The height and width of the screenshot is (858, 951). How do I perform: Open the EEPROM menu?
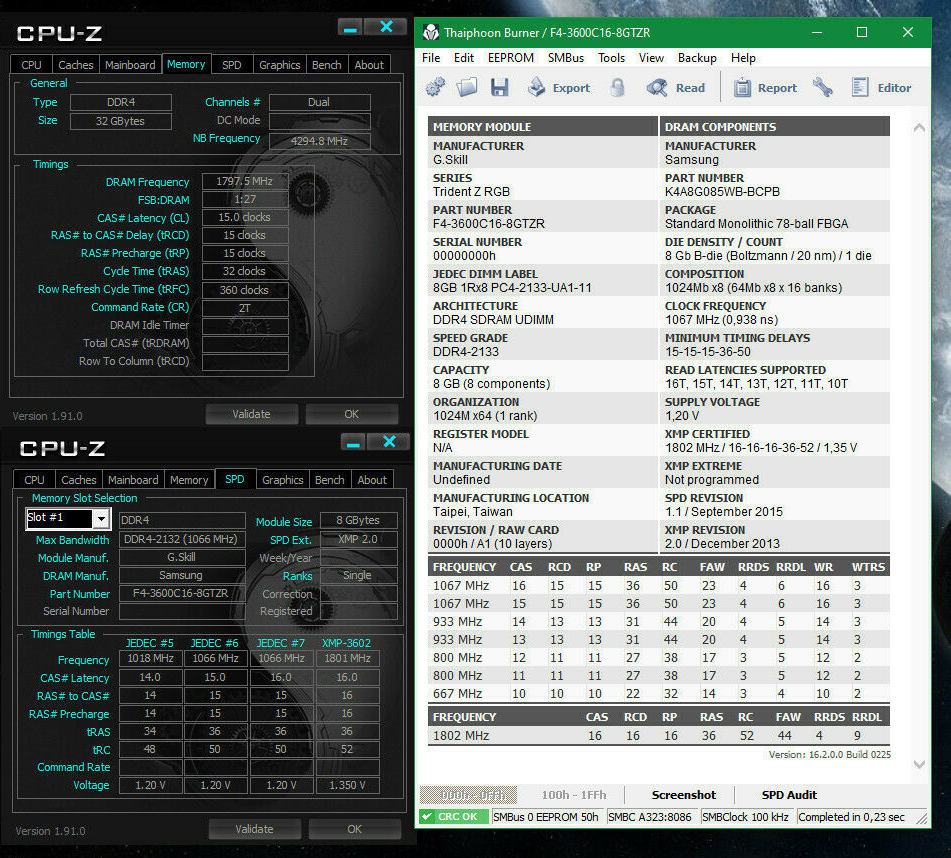tap(511, 58)
